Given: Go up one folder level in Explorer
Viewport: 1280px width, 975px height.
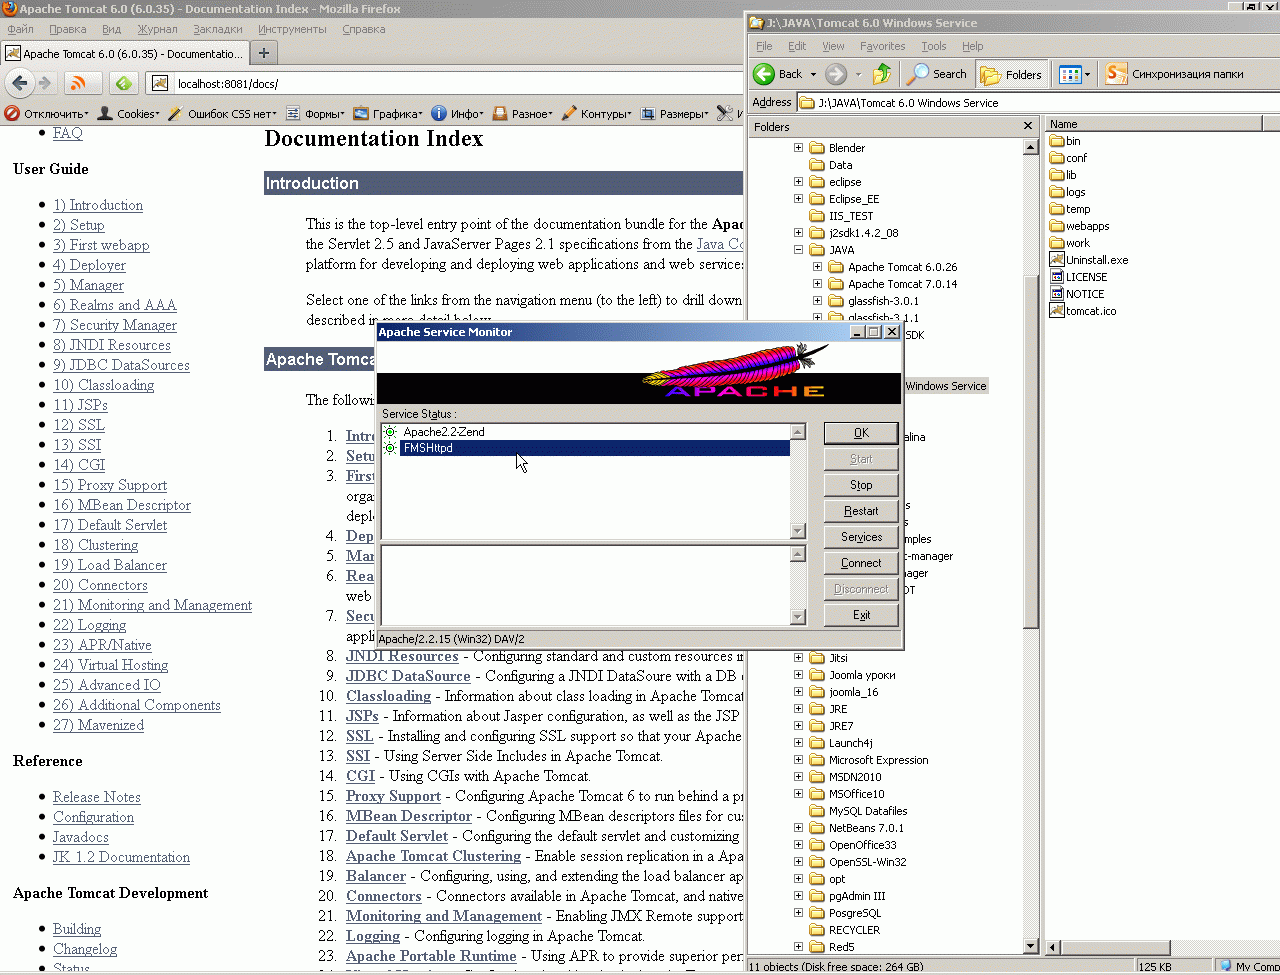Looking at the screenshot, I should coord(882,74).
